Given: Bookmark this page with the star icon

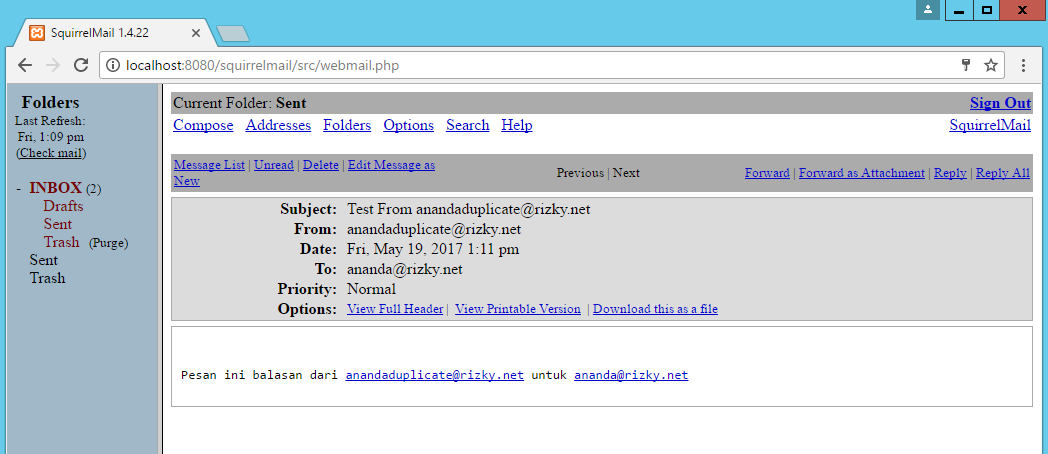Looking at the screenshot, I should [991, 65].
